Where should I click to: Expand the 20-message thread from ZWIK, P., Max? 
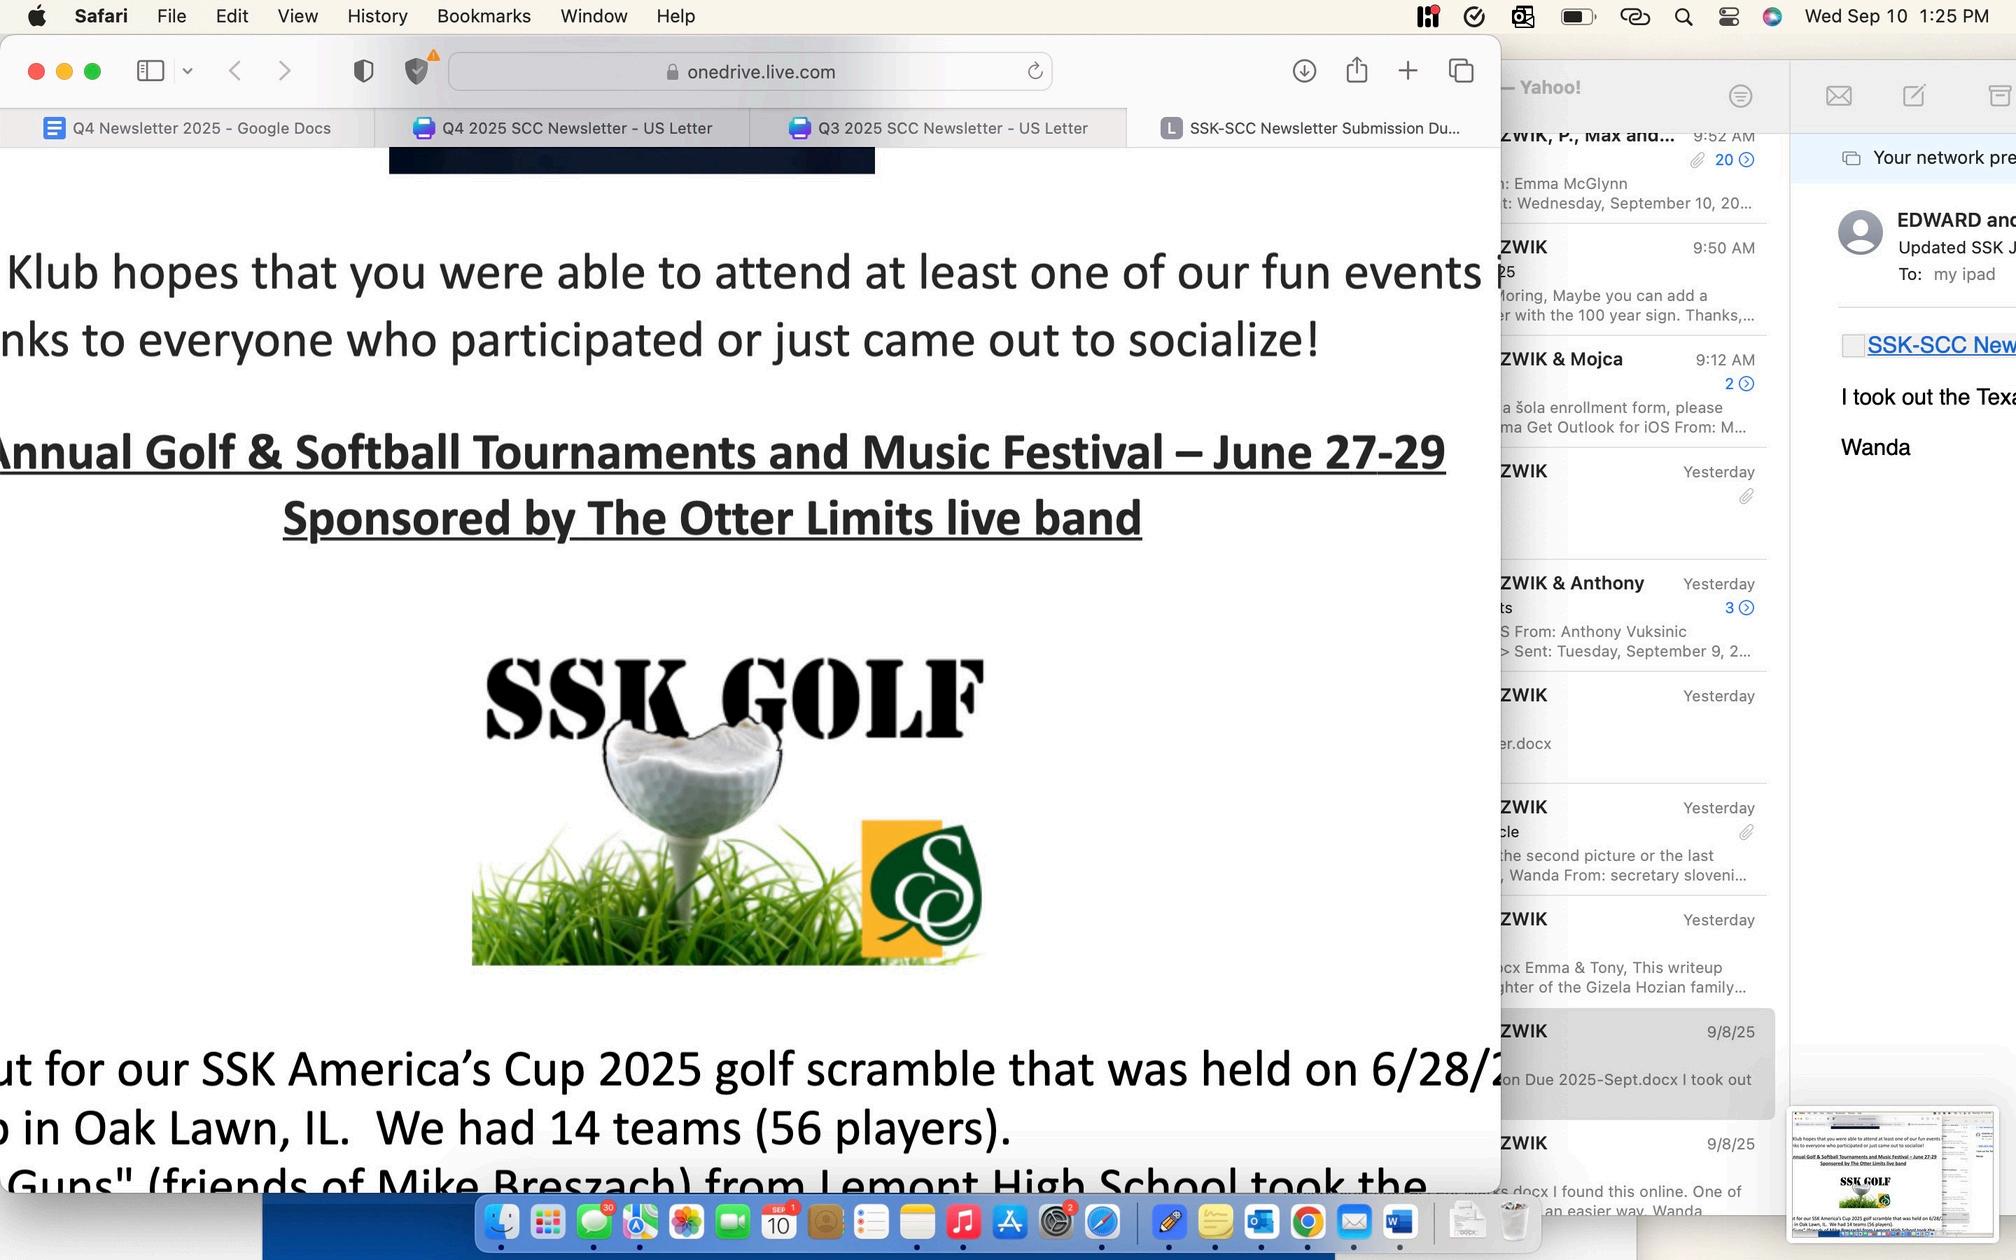click(x=1746, y=160)
